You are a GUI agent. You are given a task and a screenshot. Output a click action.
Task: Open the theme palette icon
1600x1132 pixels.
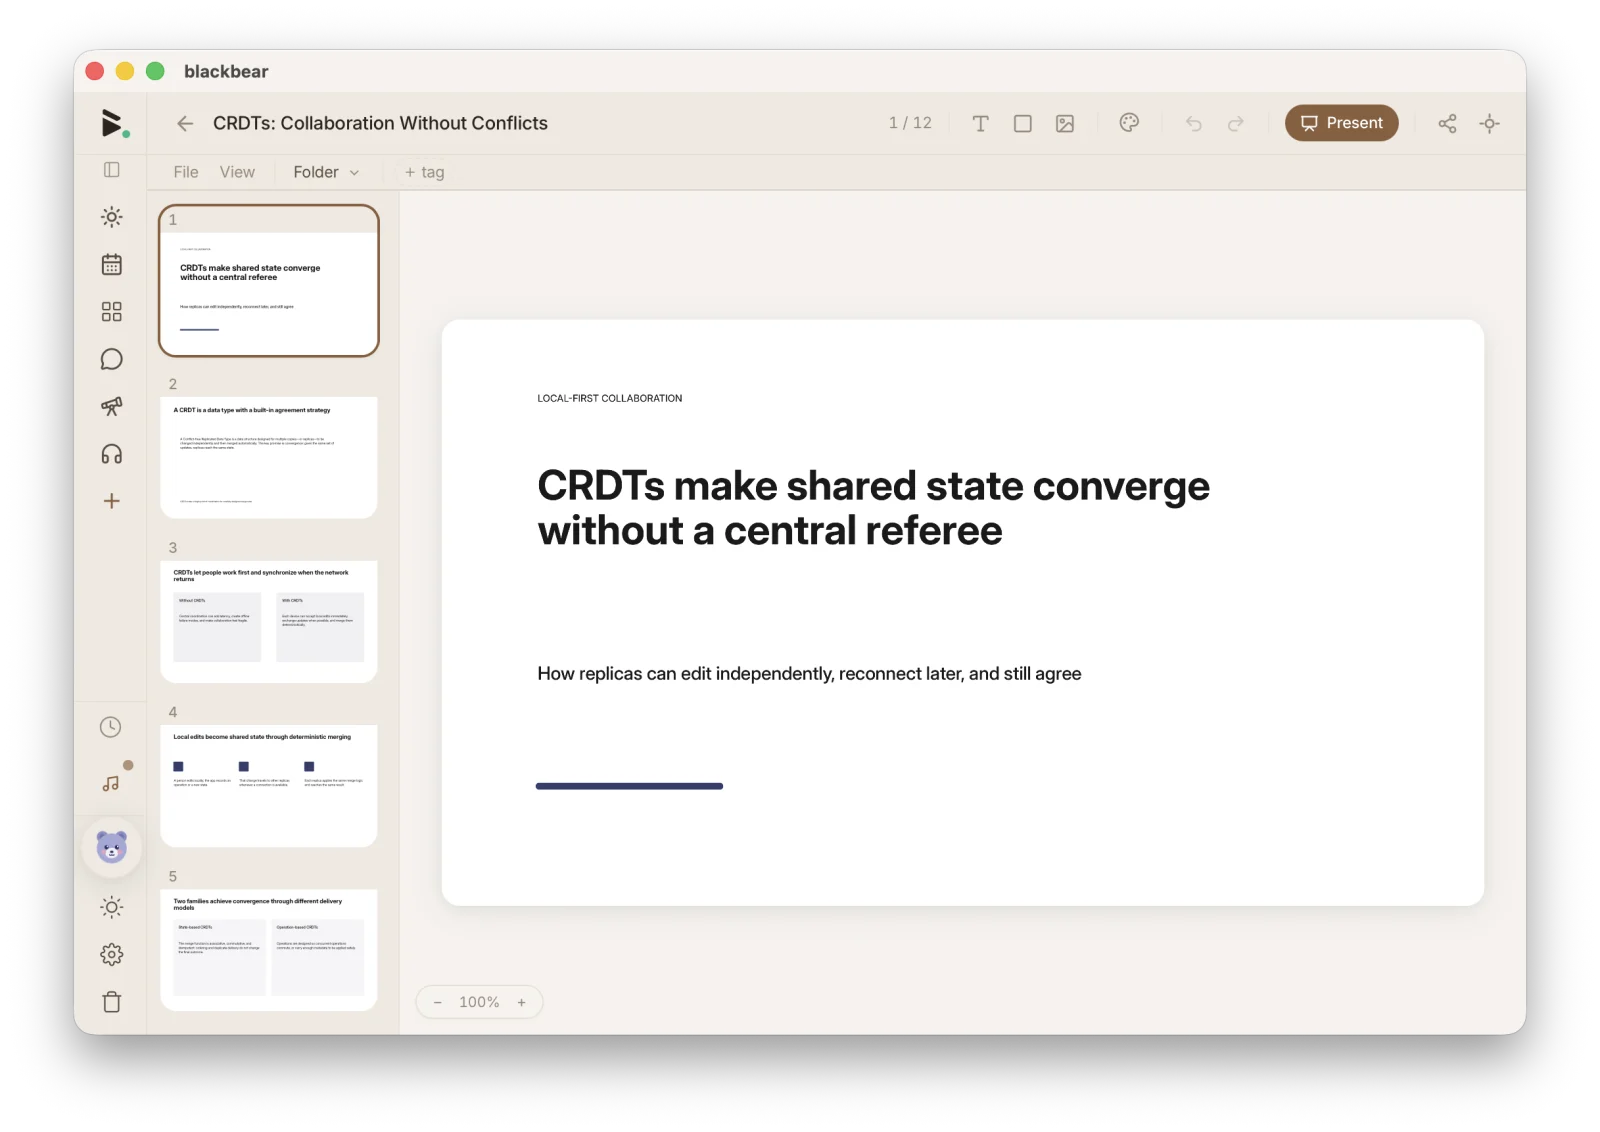(x=1129, y=123)
